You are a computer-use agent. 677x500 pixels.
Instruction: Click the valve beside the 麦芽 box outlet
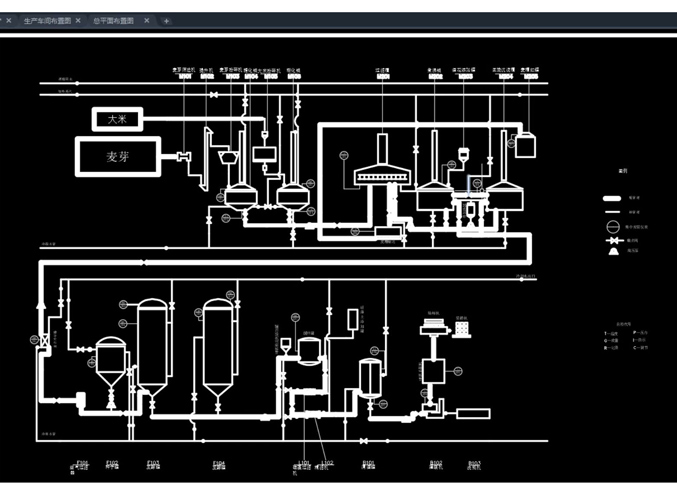coord(183,157)
